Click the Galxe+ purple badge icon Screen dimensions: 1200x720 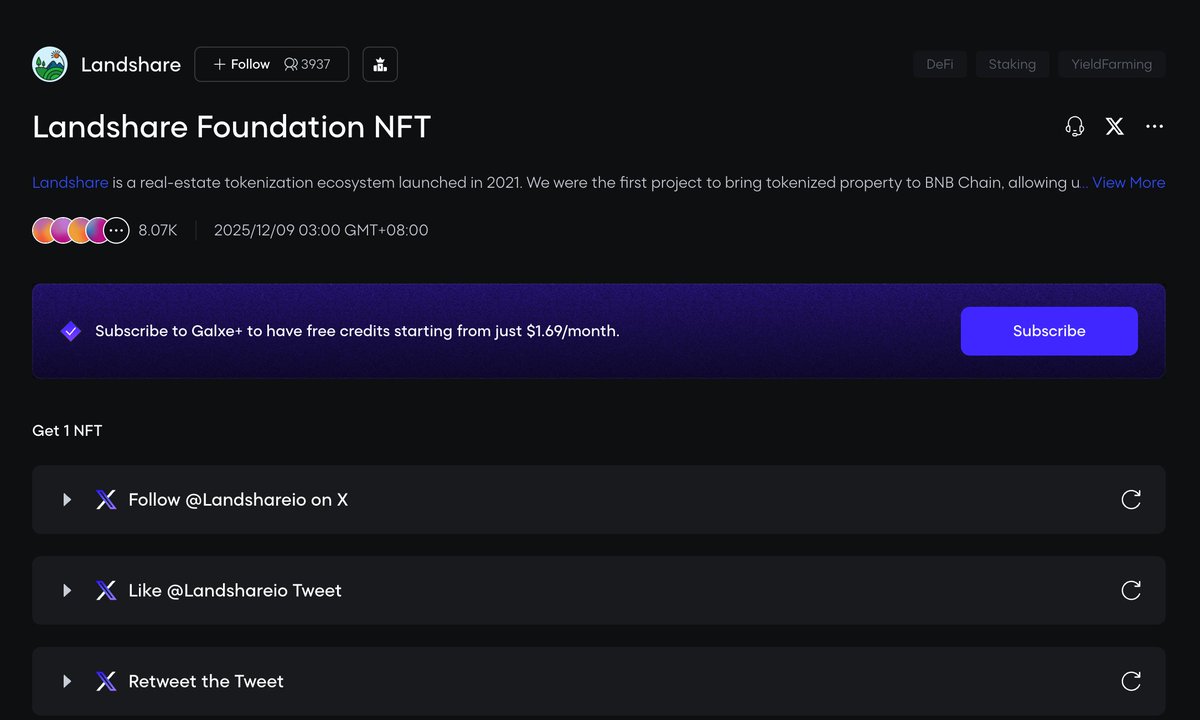coord(70,331)
